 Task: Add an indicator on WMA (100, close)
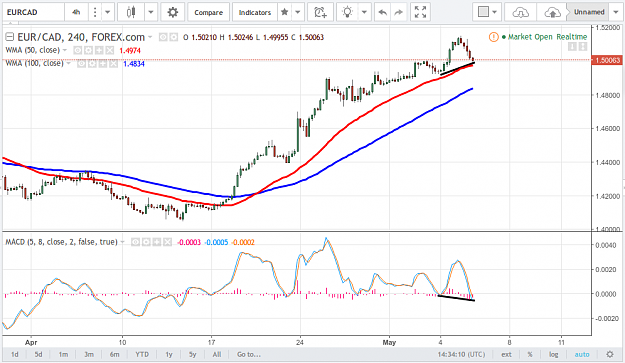click(103, 64)
